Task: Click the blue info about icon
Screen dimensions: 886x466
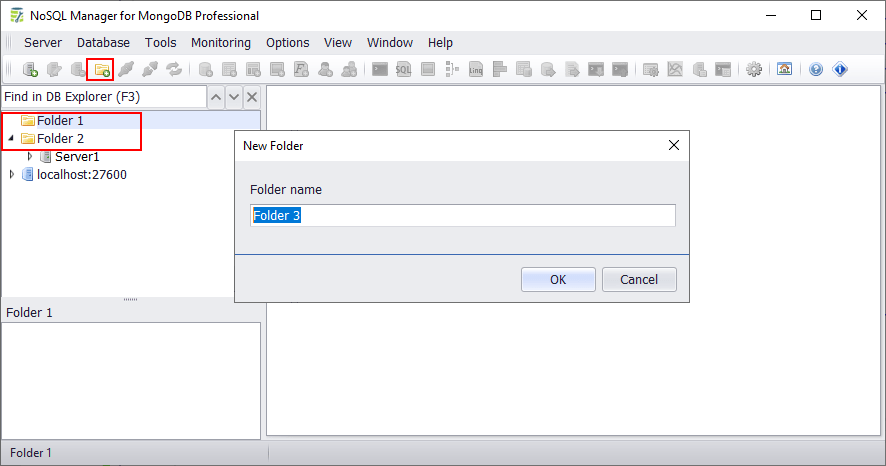Action: (839, 70)
